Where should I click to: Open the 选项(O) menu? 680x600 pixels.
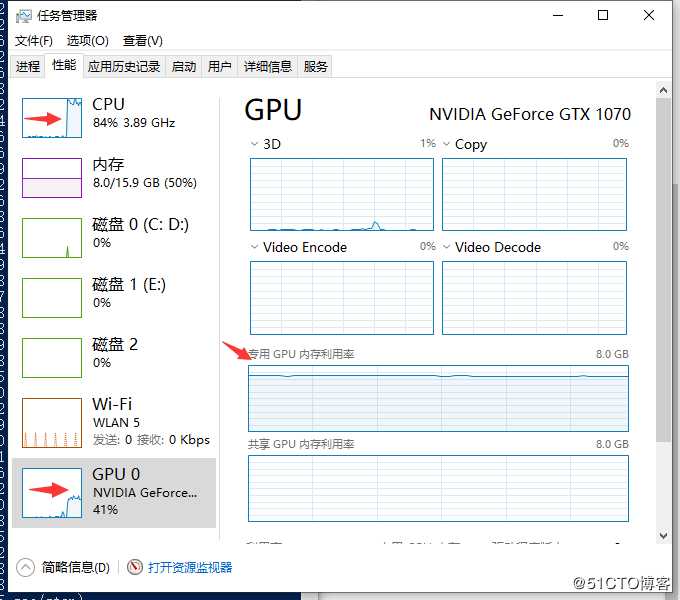[88, 41]
